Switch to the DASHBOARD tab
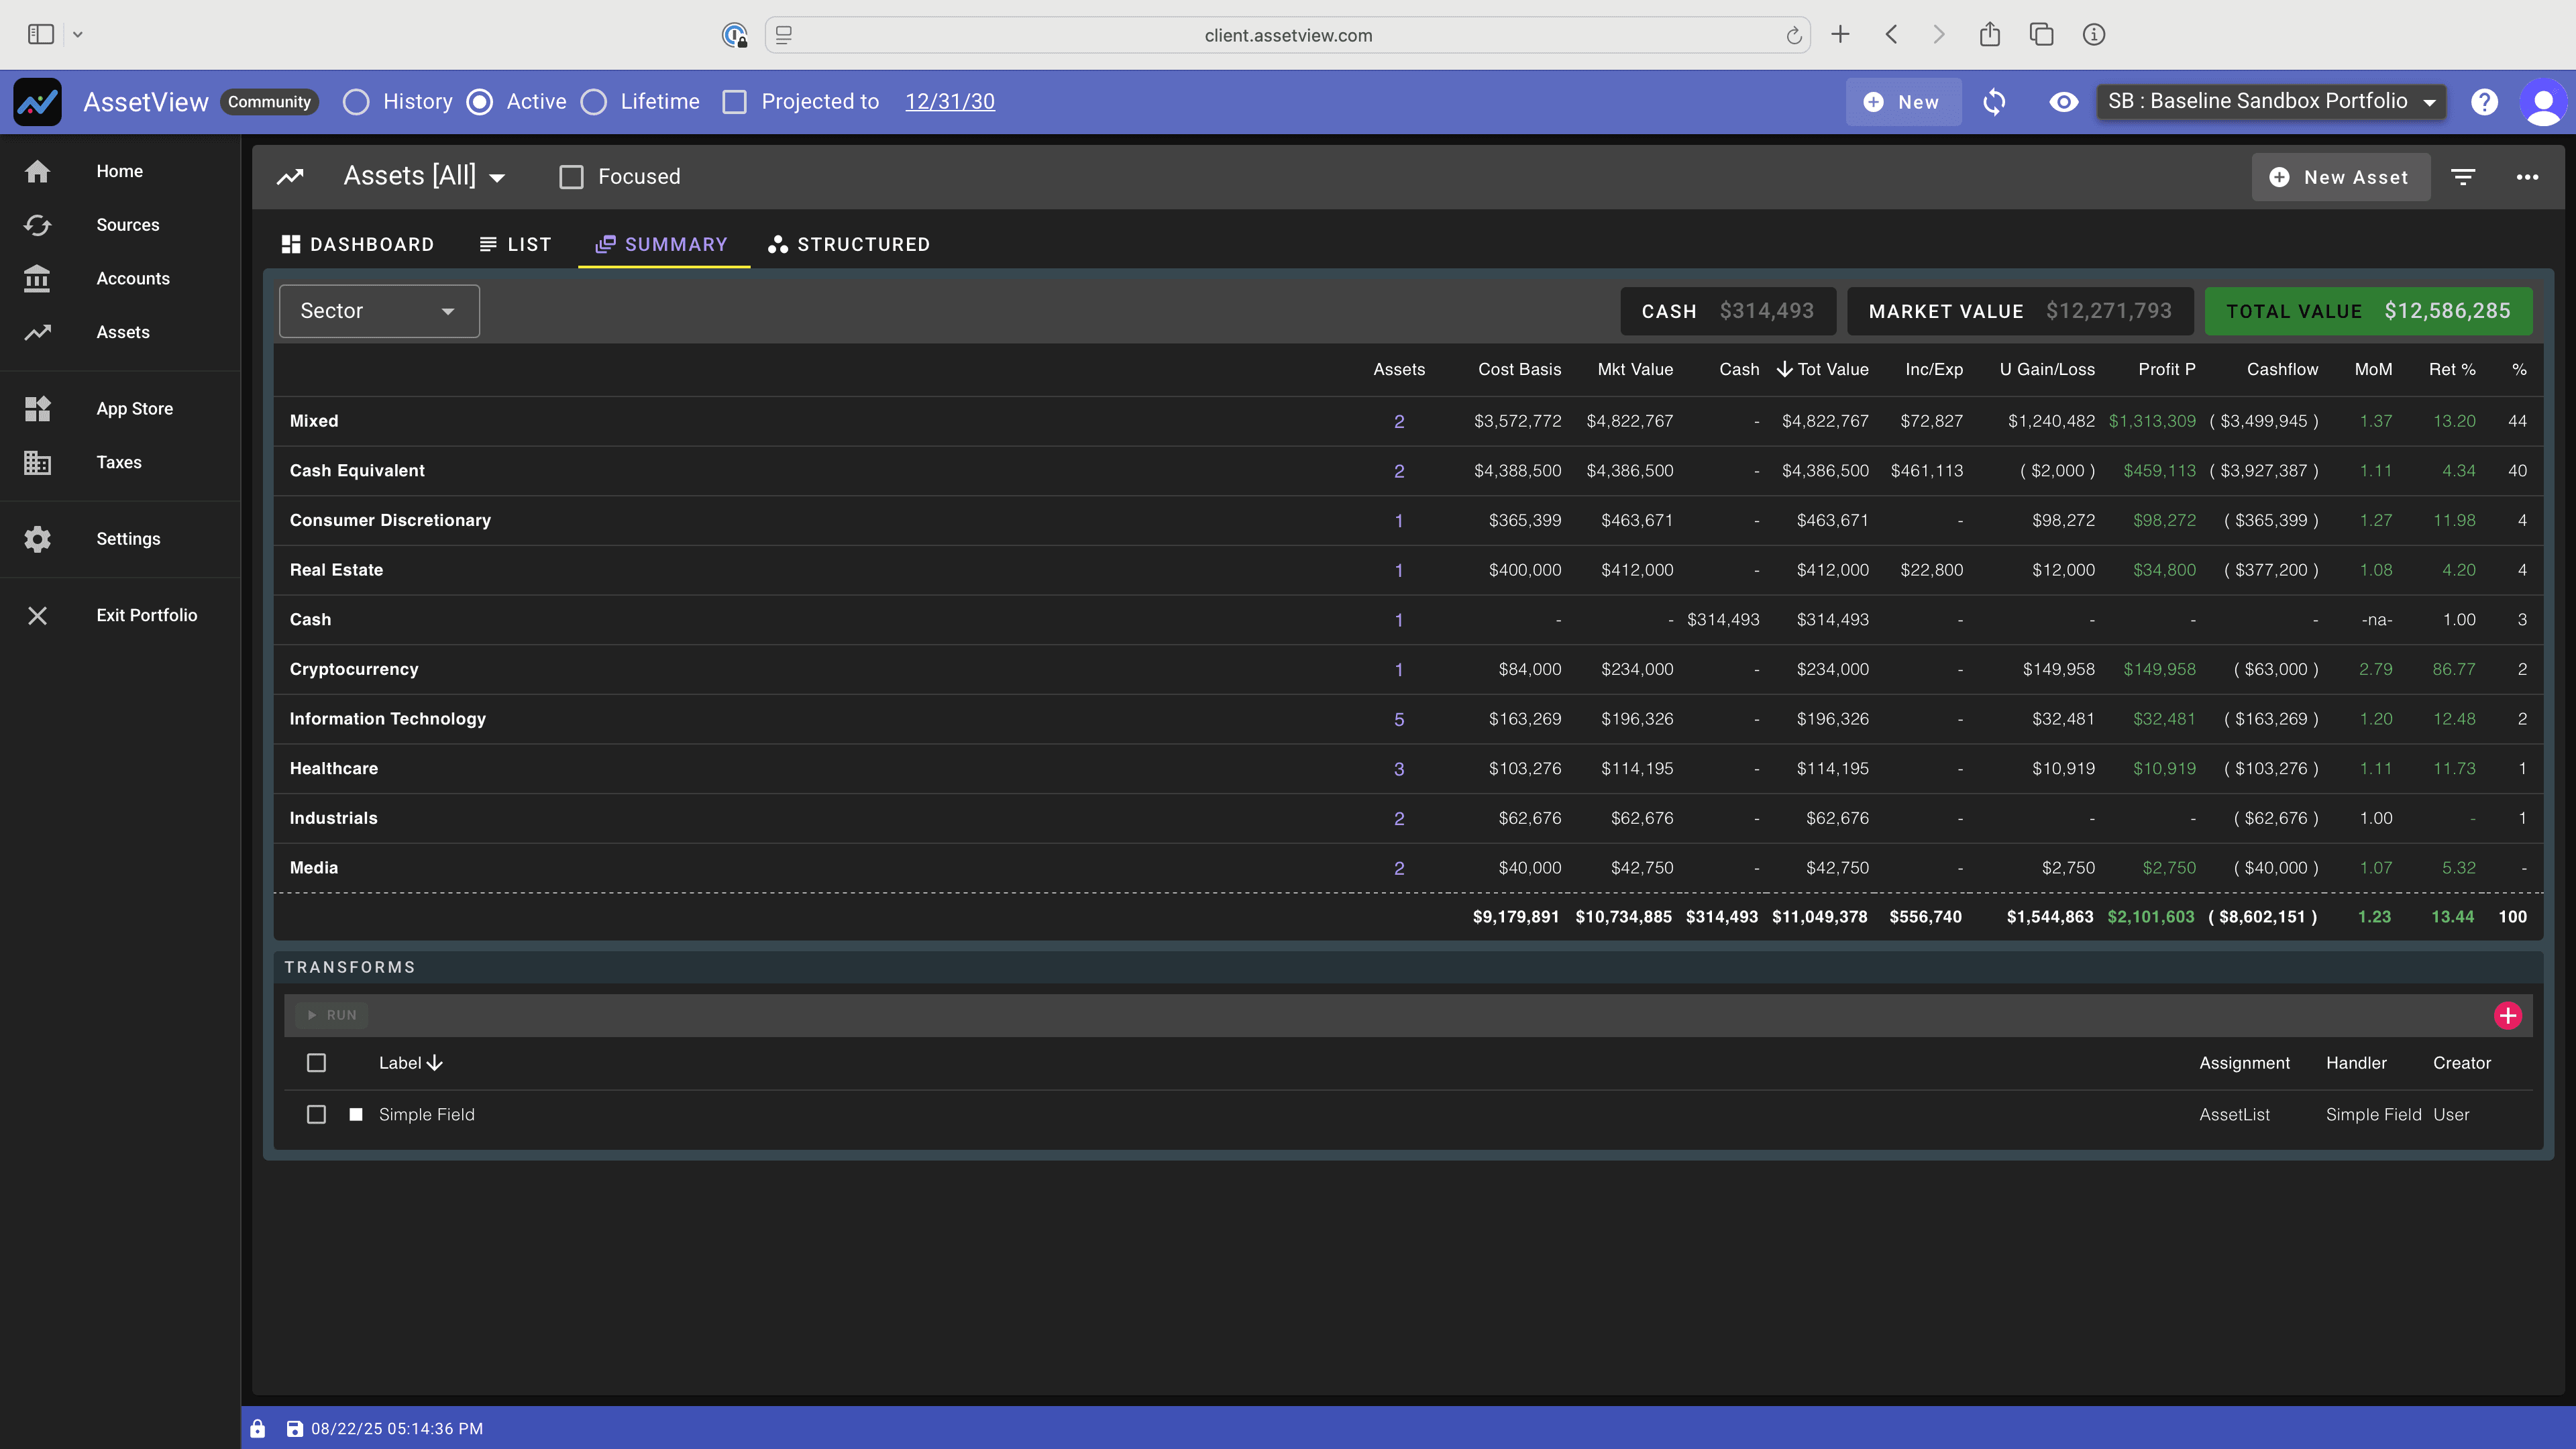This screenshot has height=1449, width=2576. coord(357,243)
